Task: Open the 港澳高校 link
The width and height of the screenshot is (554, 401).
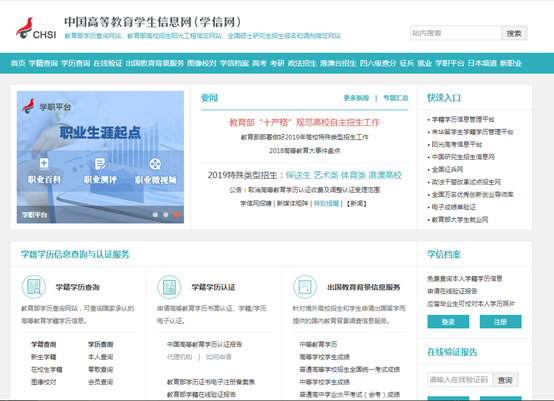Action: (385, 175)
